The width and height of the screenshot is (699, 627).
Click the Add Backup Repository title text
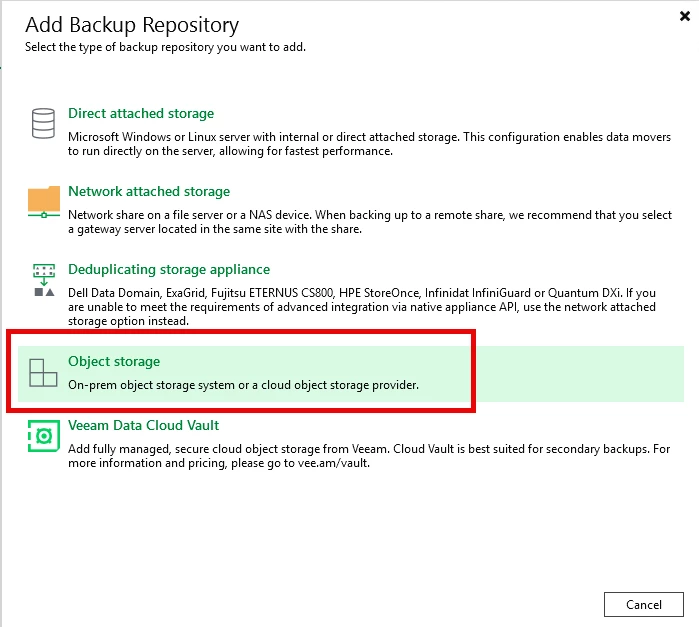tap(132, 25)
